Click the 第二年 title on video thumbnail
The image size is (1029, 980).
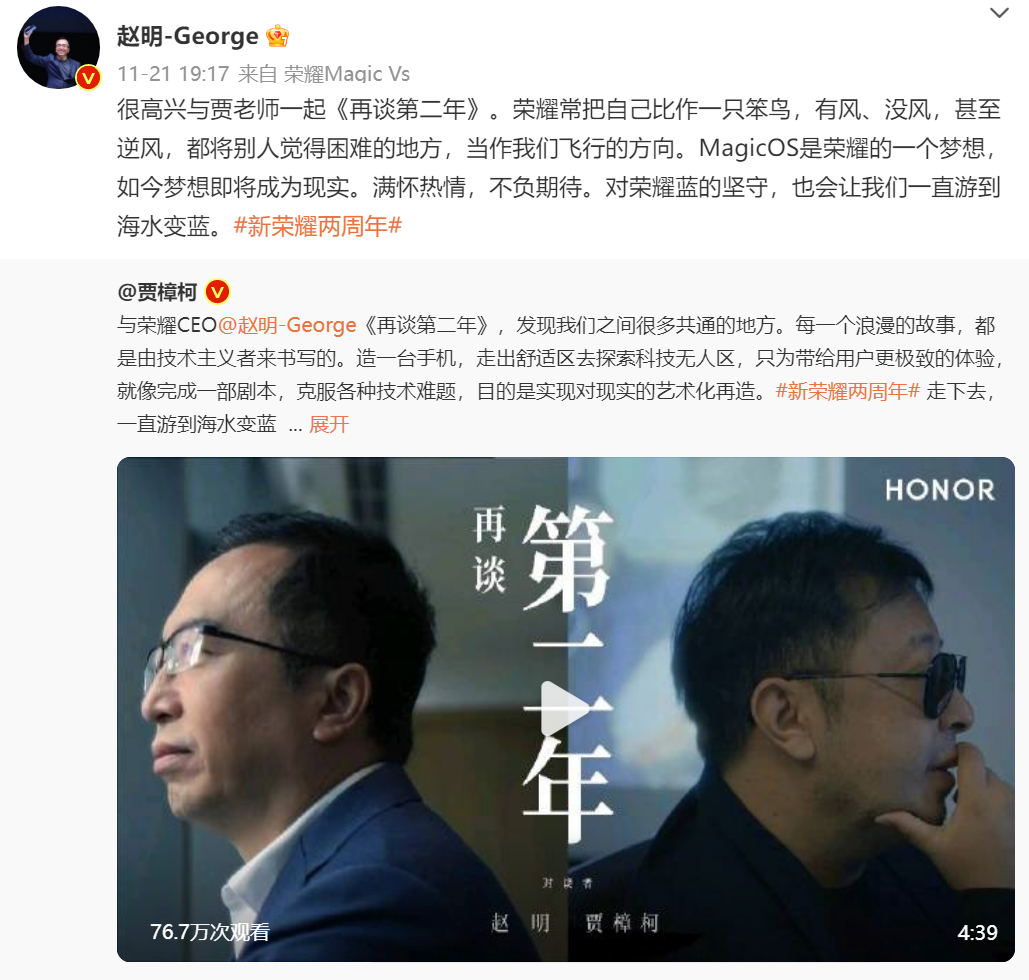tap(567, 673)
